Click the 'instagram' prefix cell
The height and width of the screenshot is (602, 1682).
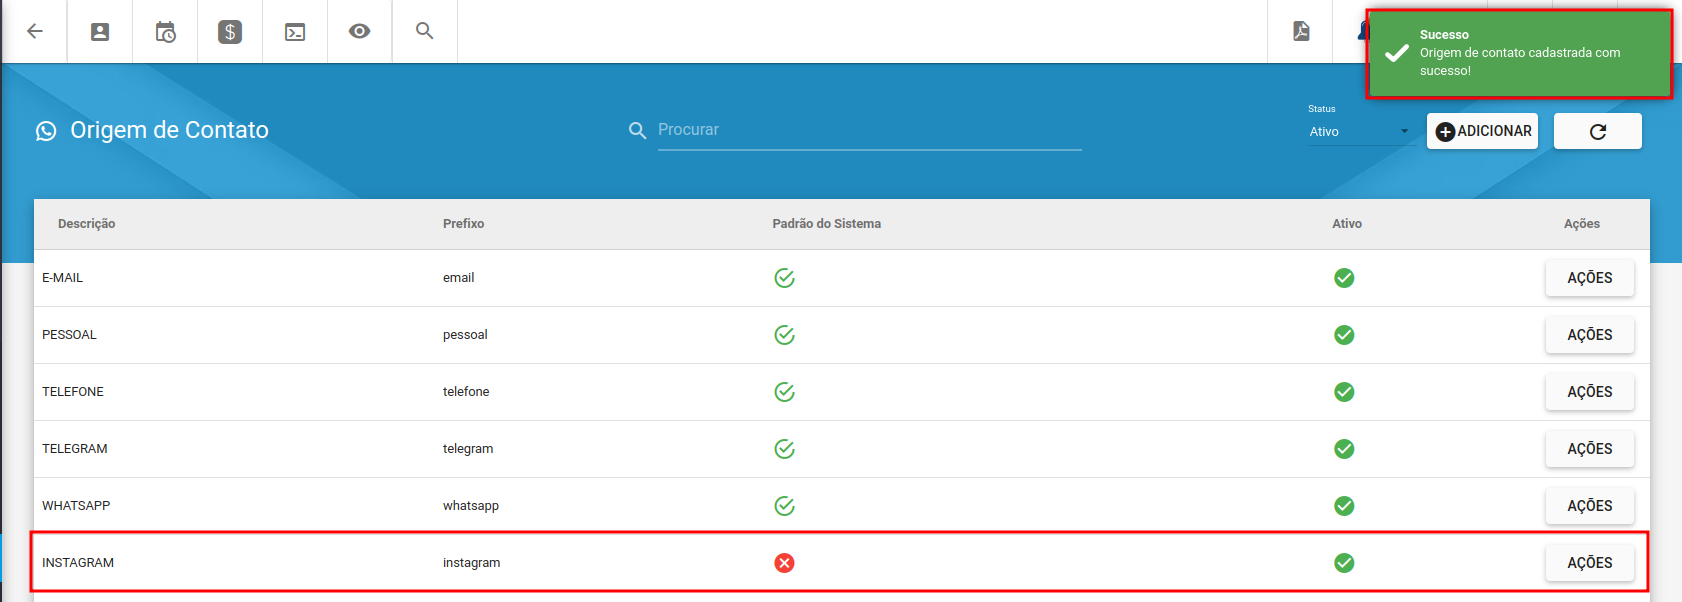click(x=471, y=563)
